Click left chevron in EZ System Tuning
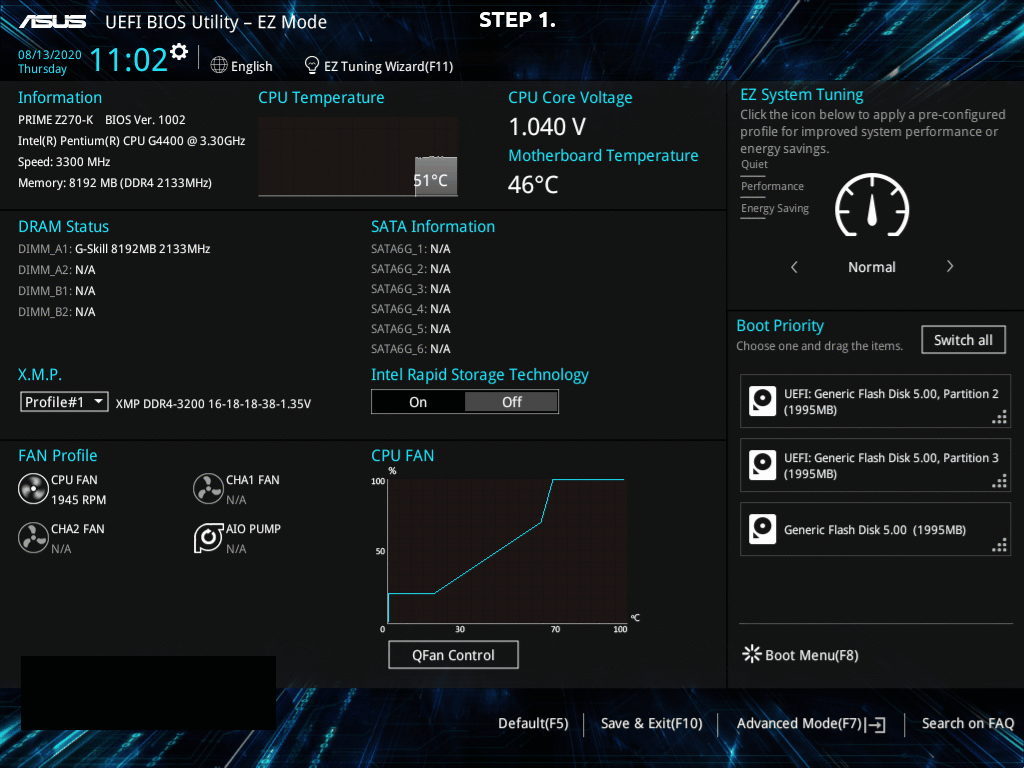This screenshot has height=768, width=1024. click(x=794, y=266)
